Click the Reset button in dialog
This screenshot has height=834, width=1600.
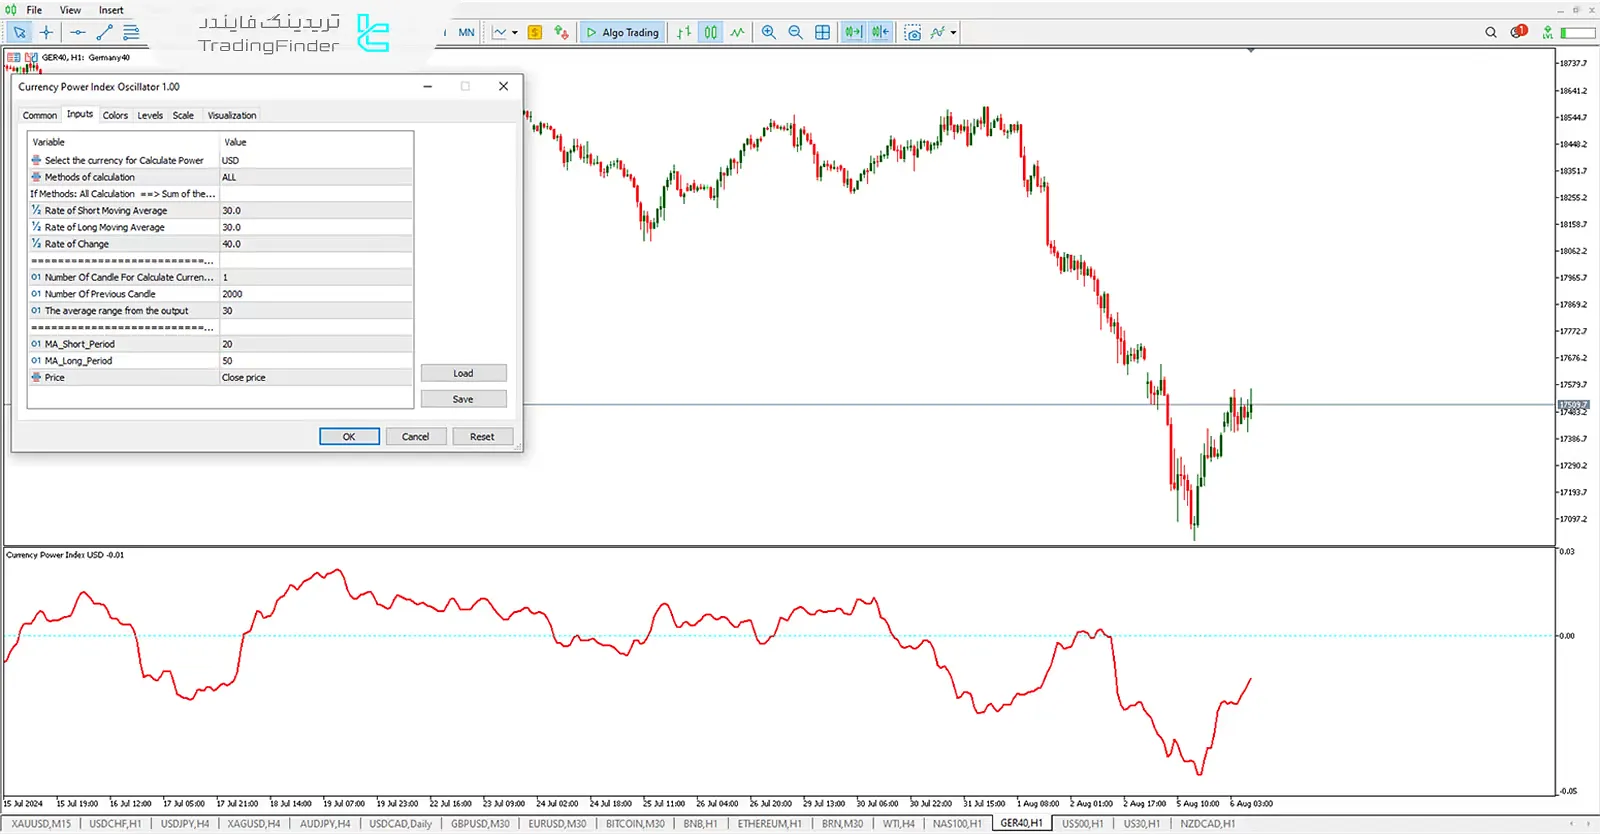tap(482, 437)
